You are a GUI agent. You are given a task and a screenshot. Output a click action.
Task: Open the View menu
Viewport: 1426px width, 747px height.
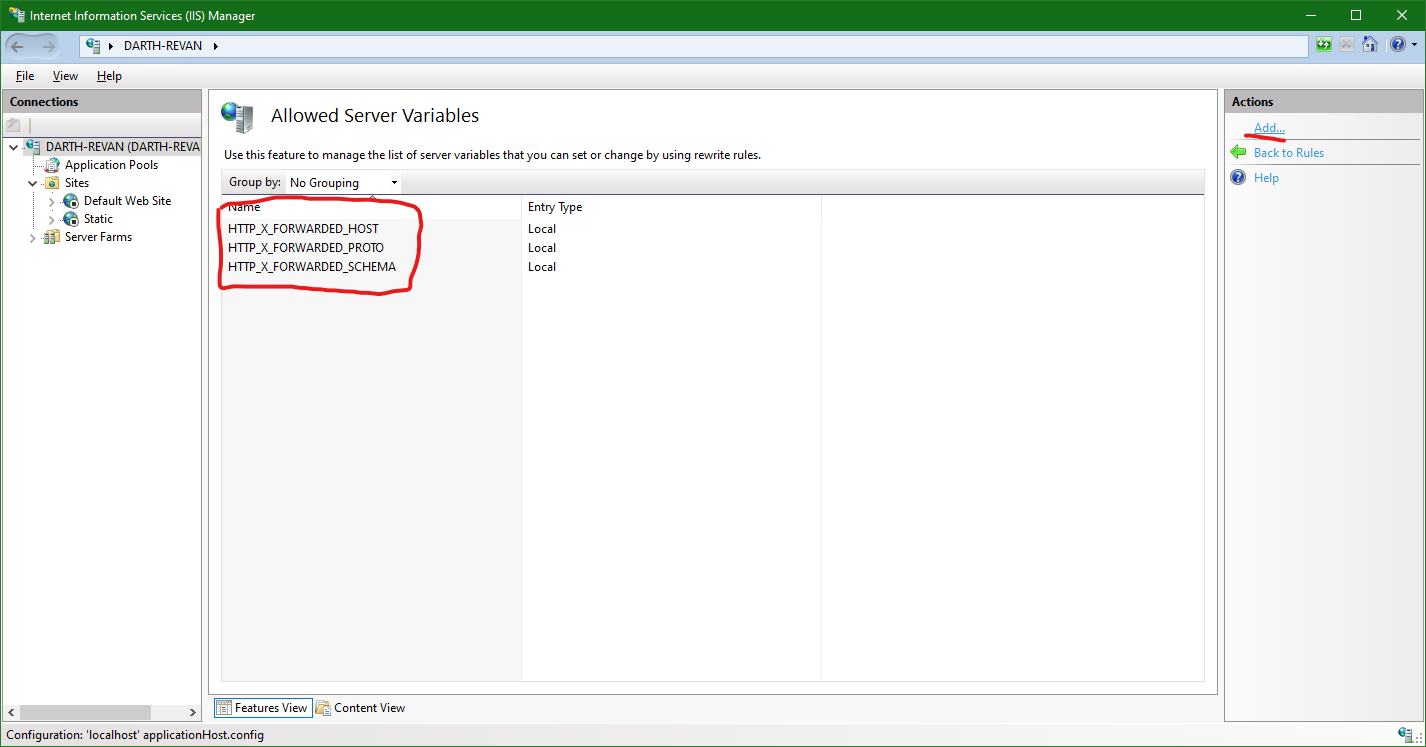coord(64,75)
